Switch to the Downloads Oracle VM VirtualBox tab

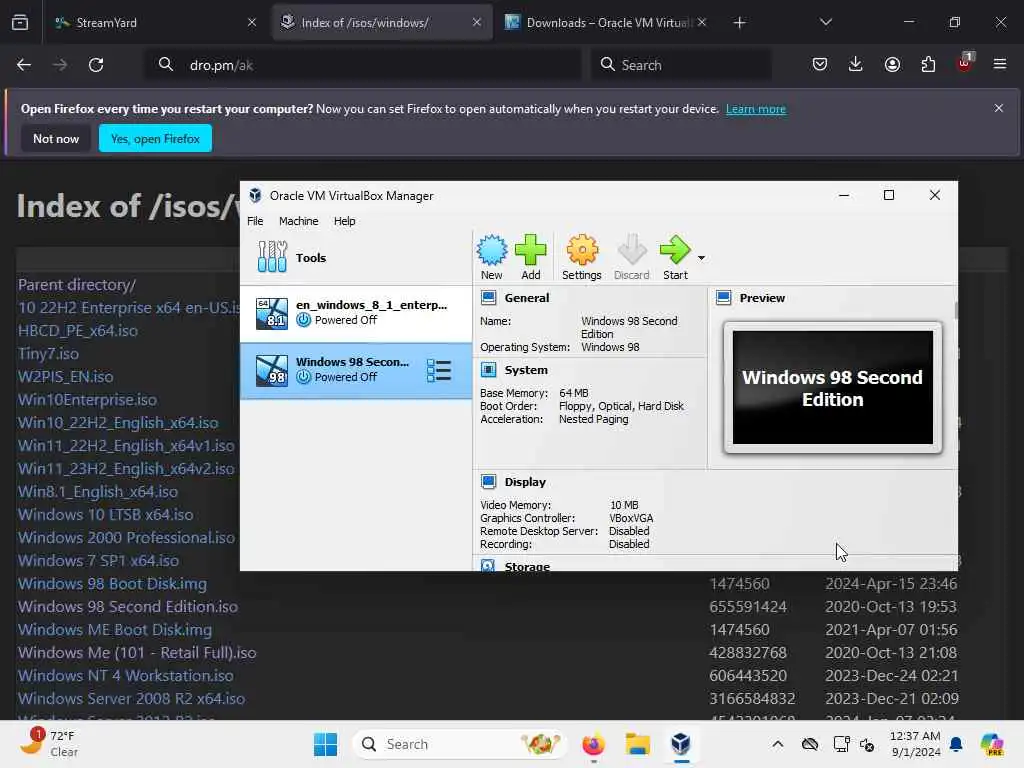tap(605, 23)
